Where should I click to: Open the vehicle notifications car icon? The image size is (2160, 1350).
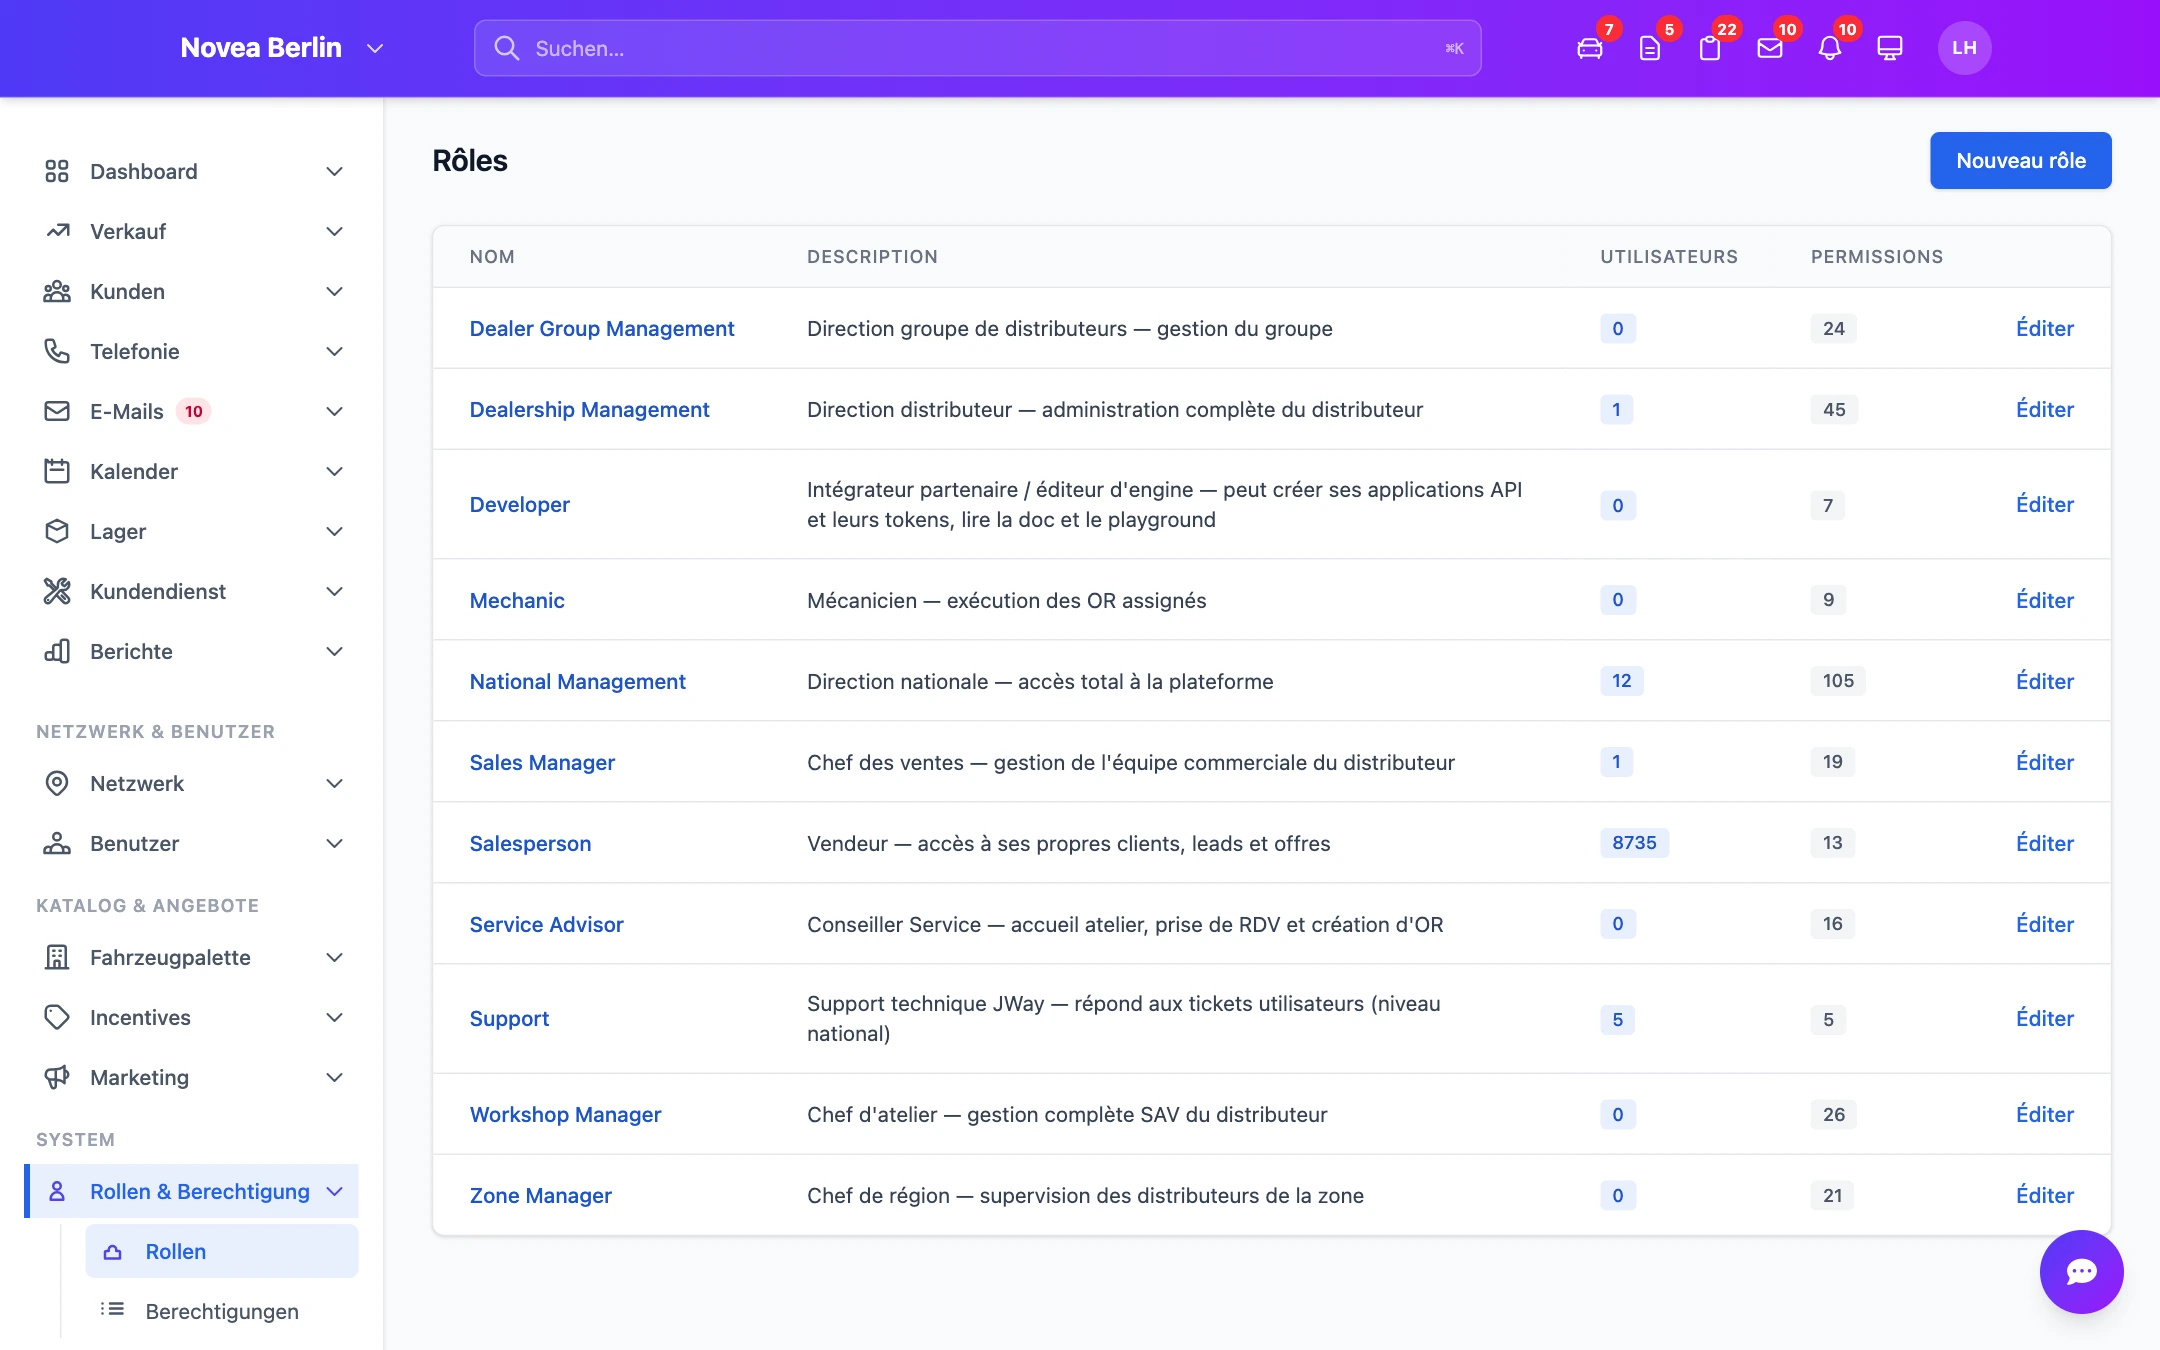click(1590, 48)
